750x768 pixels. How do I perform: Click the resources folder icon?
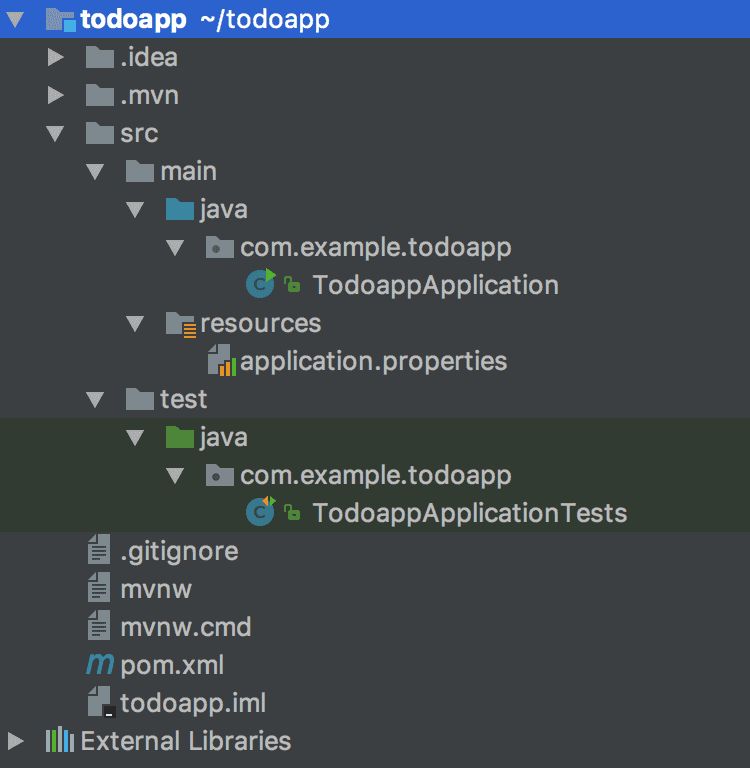tap(180, 323)
